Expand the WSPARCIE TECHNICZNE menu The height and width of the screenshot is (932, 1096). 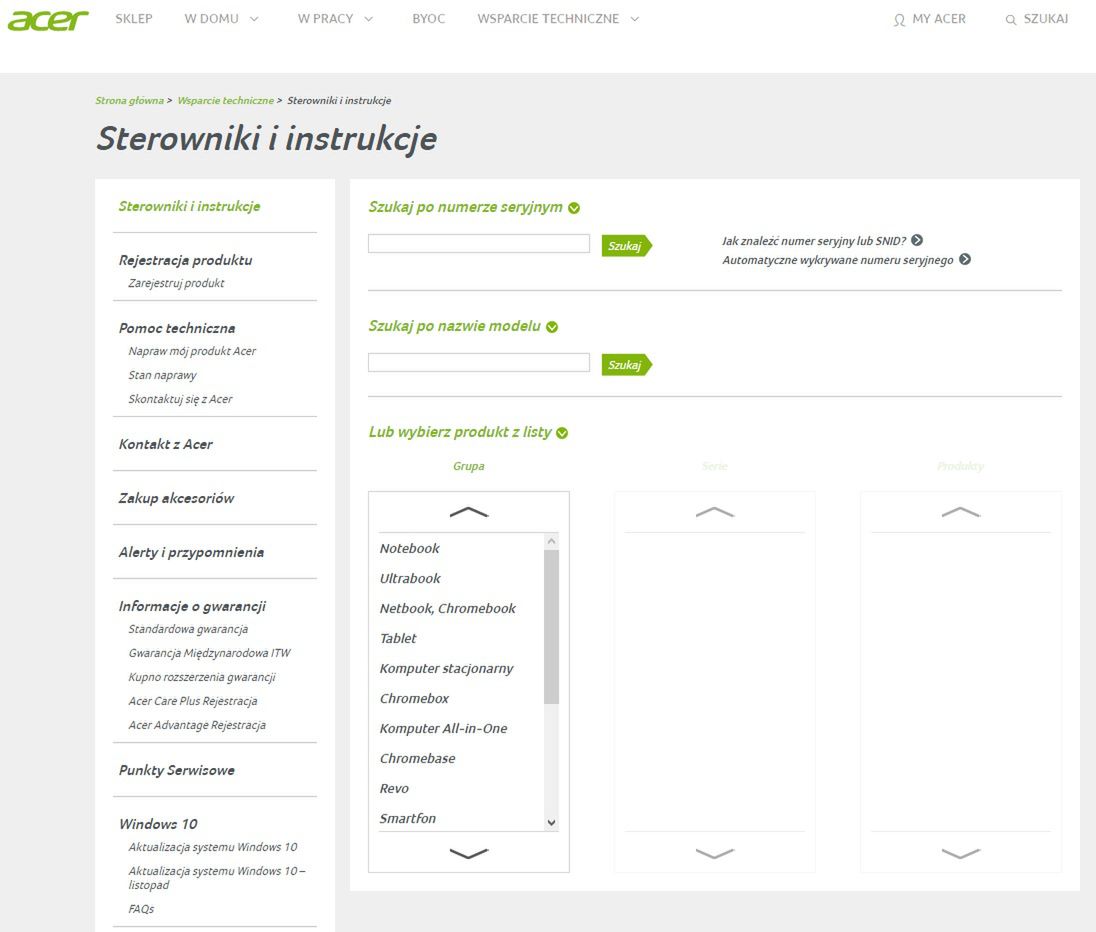558,19
